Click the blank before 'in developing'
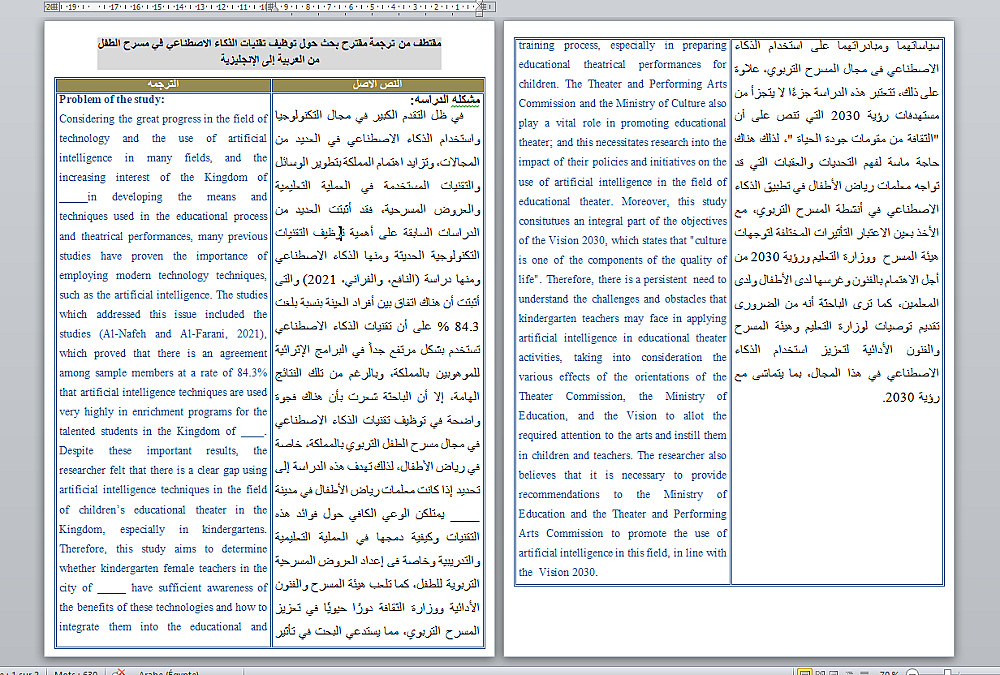This screenshot has width=1000, height=675. (72, 199)
